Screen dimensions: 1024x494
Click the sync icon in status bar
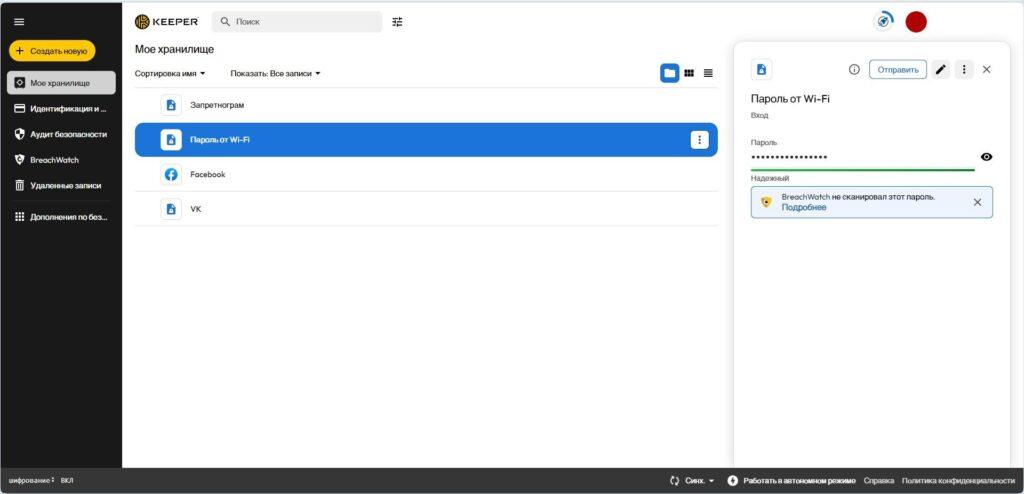tap(675, 481)
